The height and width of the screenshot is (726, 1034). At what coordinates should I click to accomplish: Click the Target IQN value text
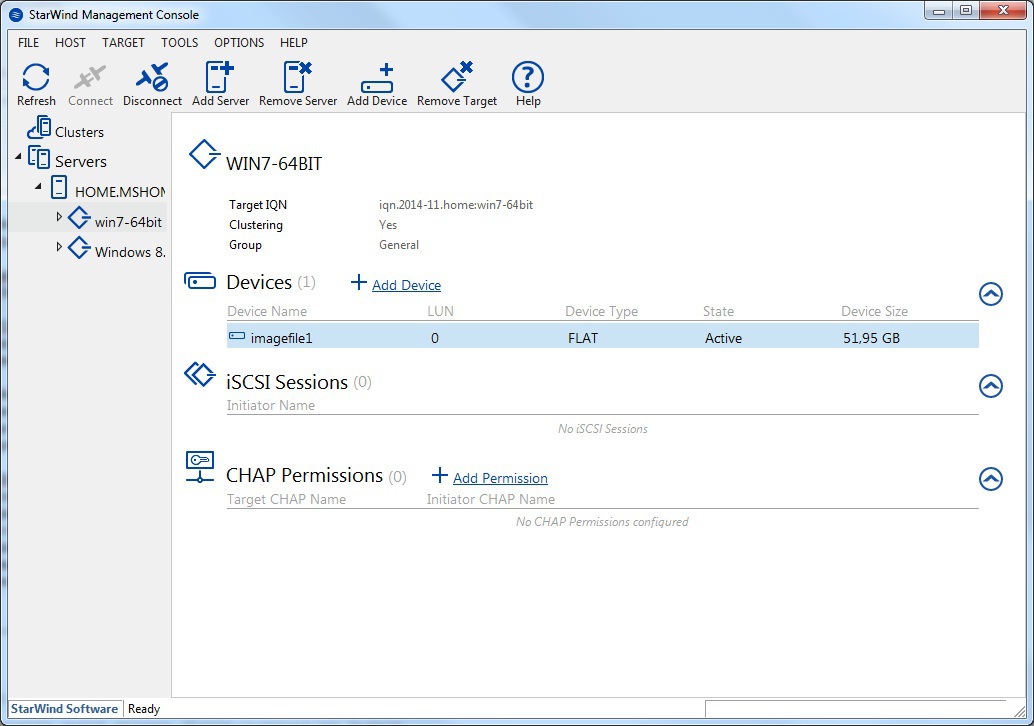click(456, 205)
